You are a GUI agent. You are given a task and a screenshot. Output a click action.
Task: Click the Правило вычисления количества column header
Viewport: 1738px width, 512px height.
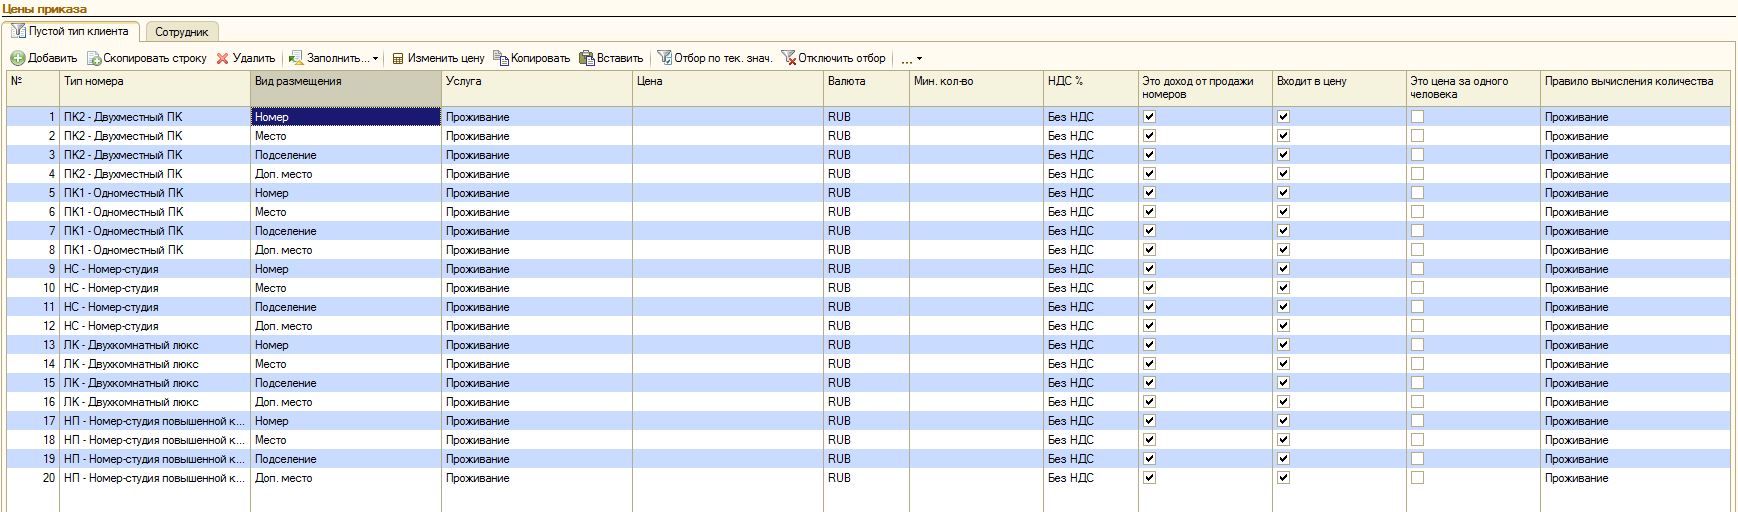(1635, 88)
